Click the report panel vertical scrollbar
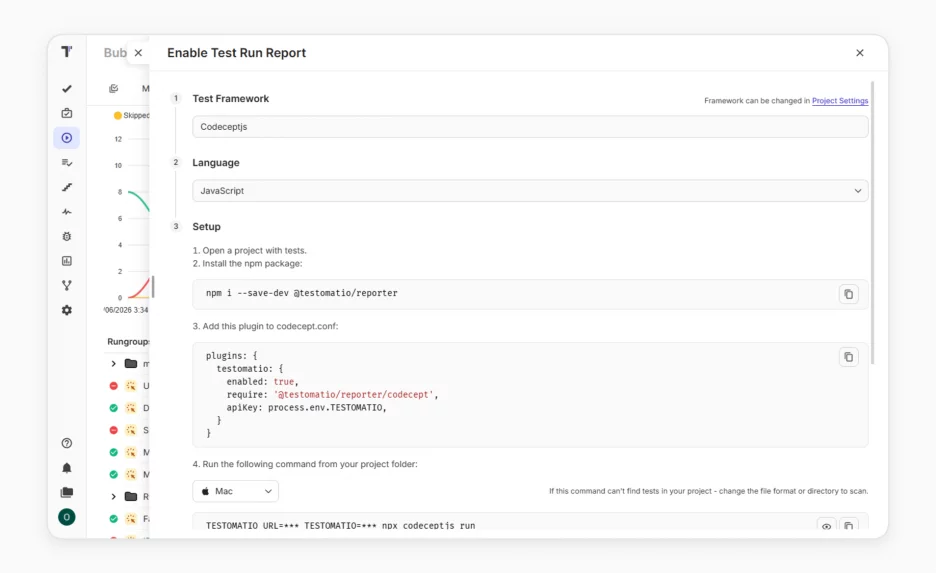 point(872,223)
